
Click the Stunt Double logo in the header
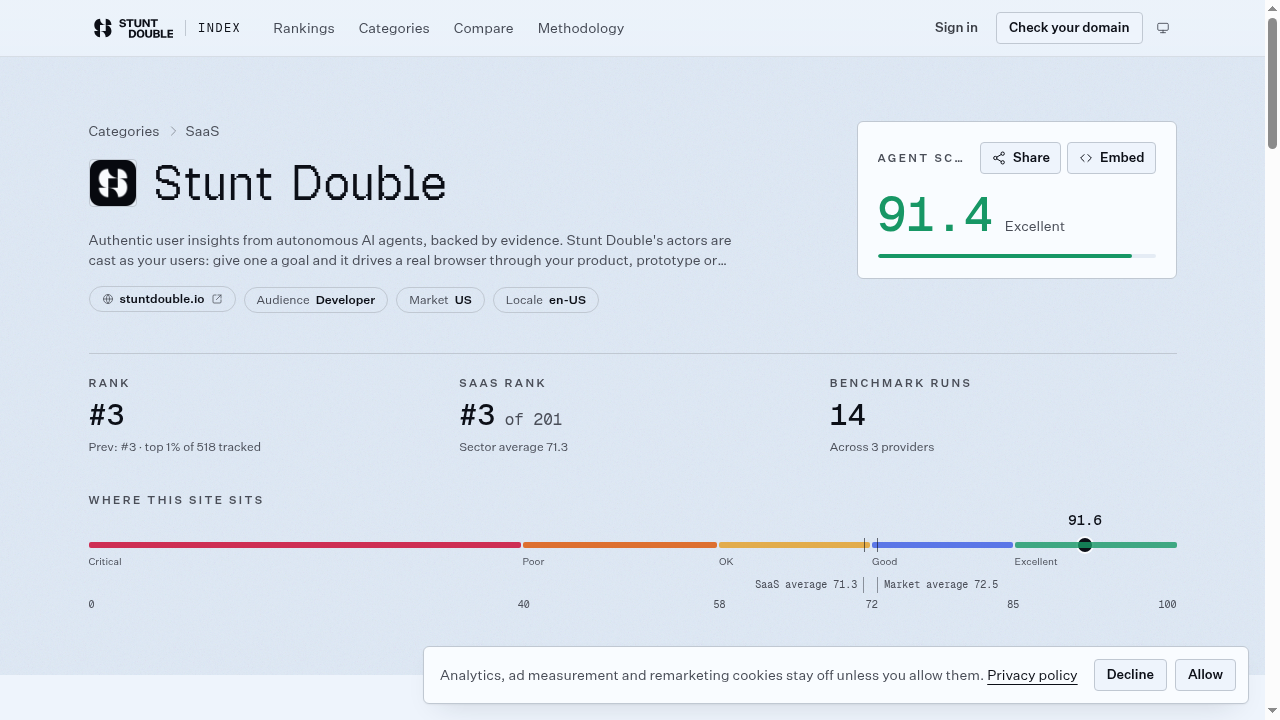132,28
